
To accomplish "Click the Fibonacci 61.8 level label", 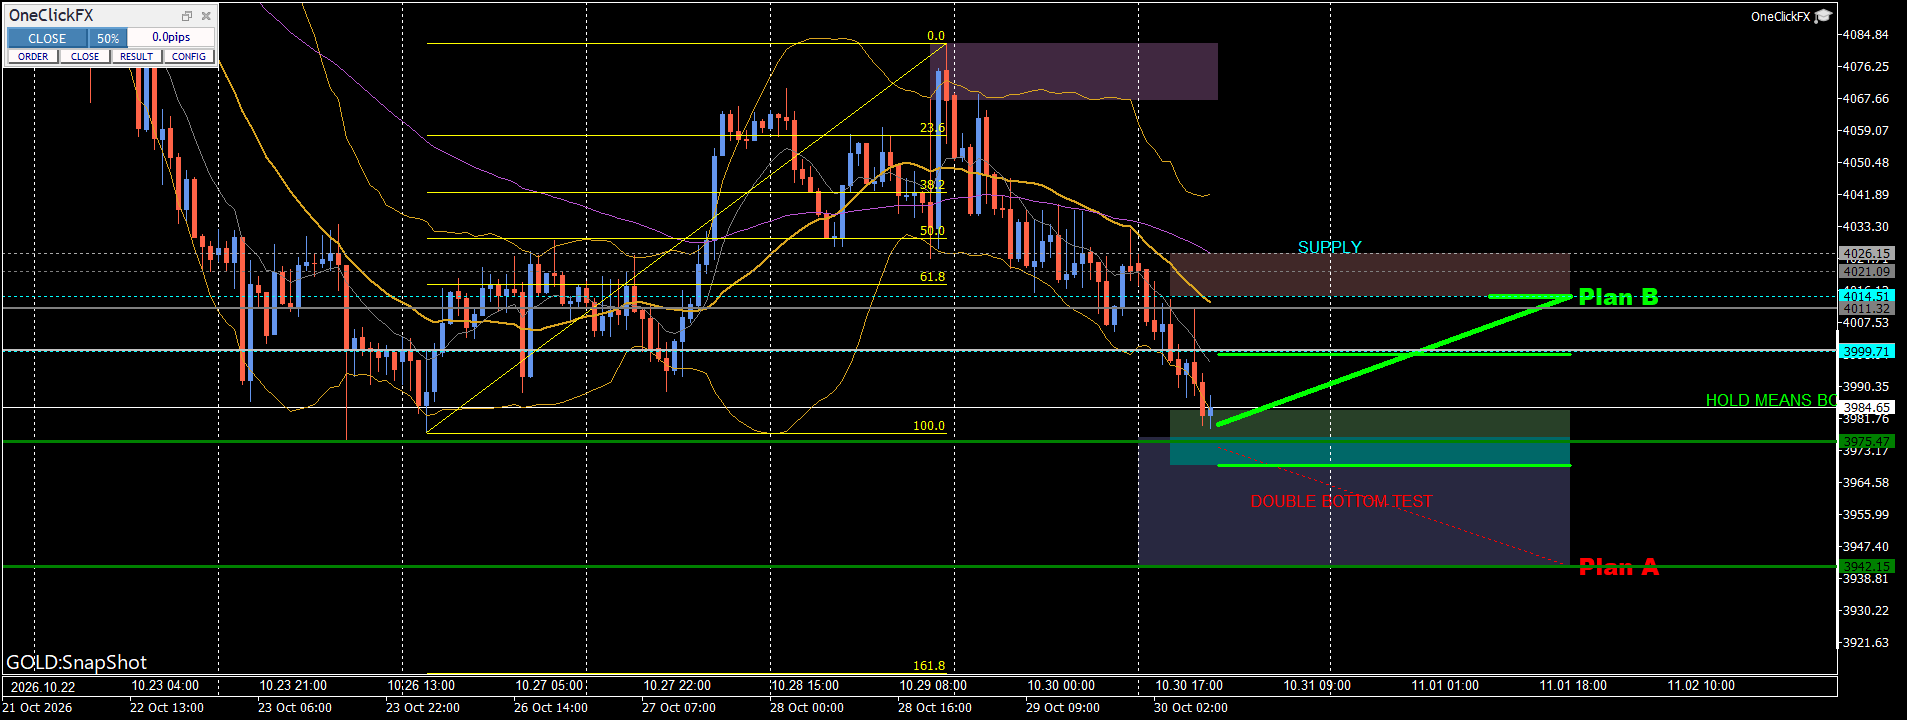I will click(932, 277).
